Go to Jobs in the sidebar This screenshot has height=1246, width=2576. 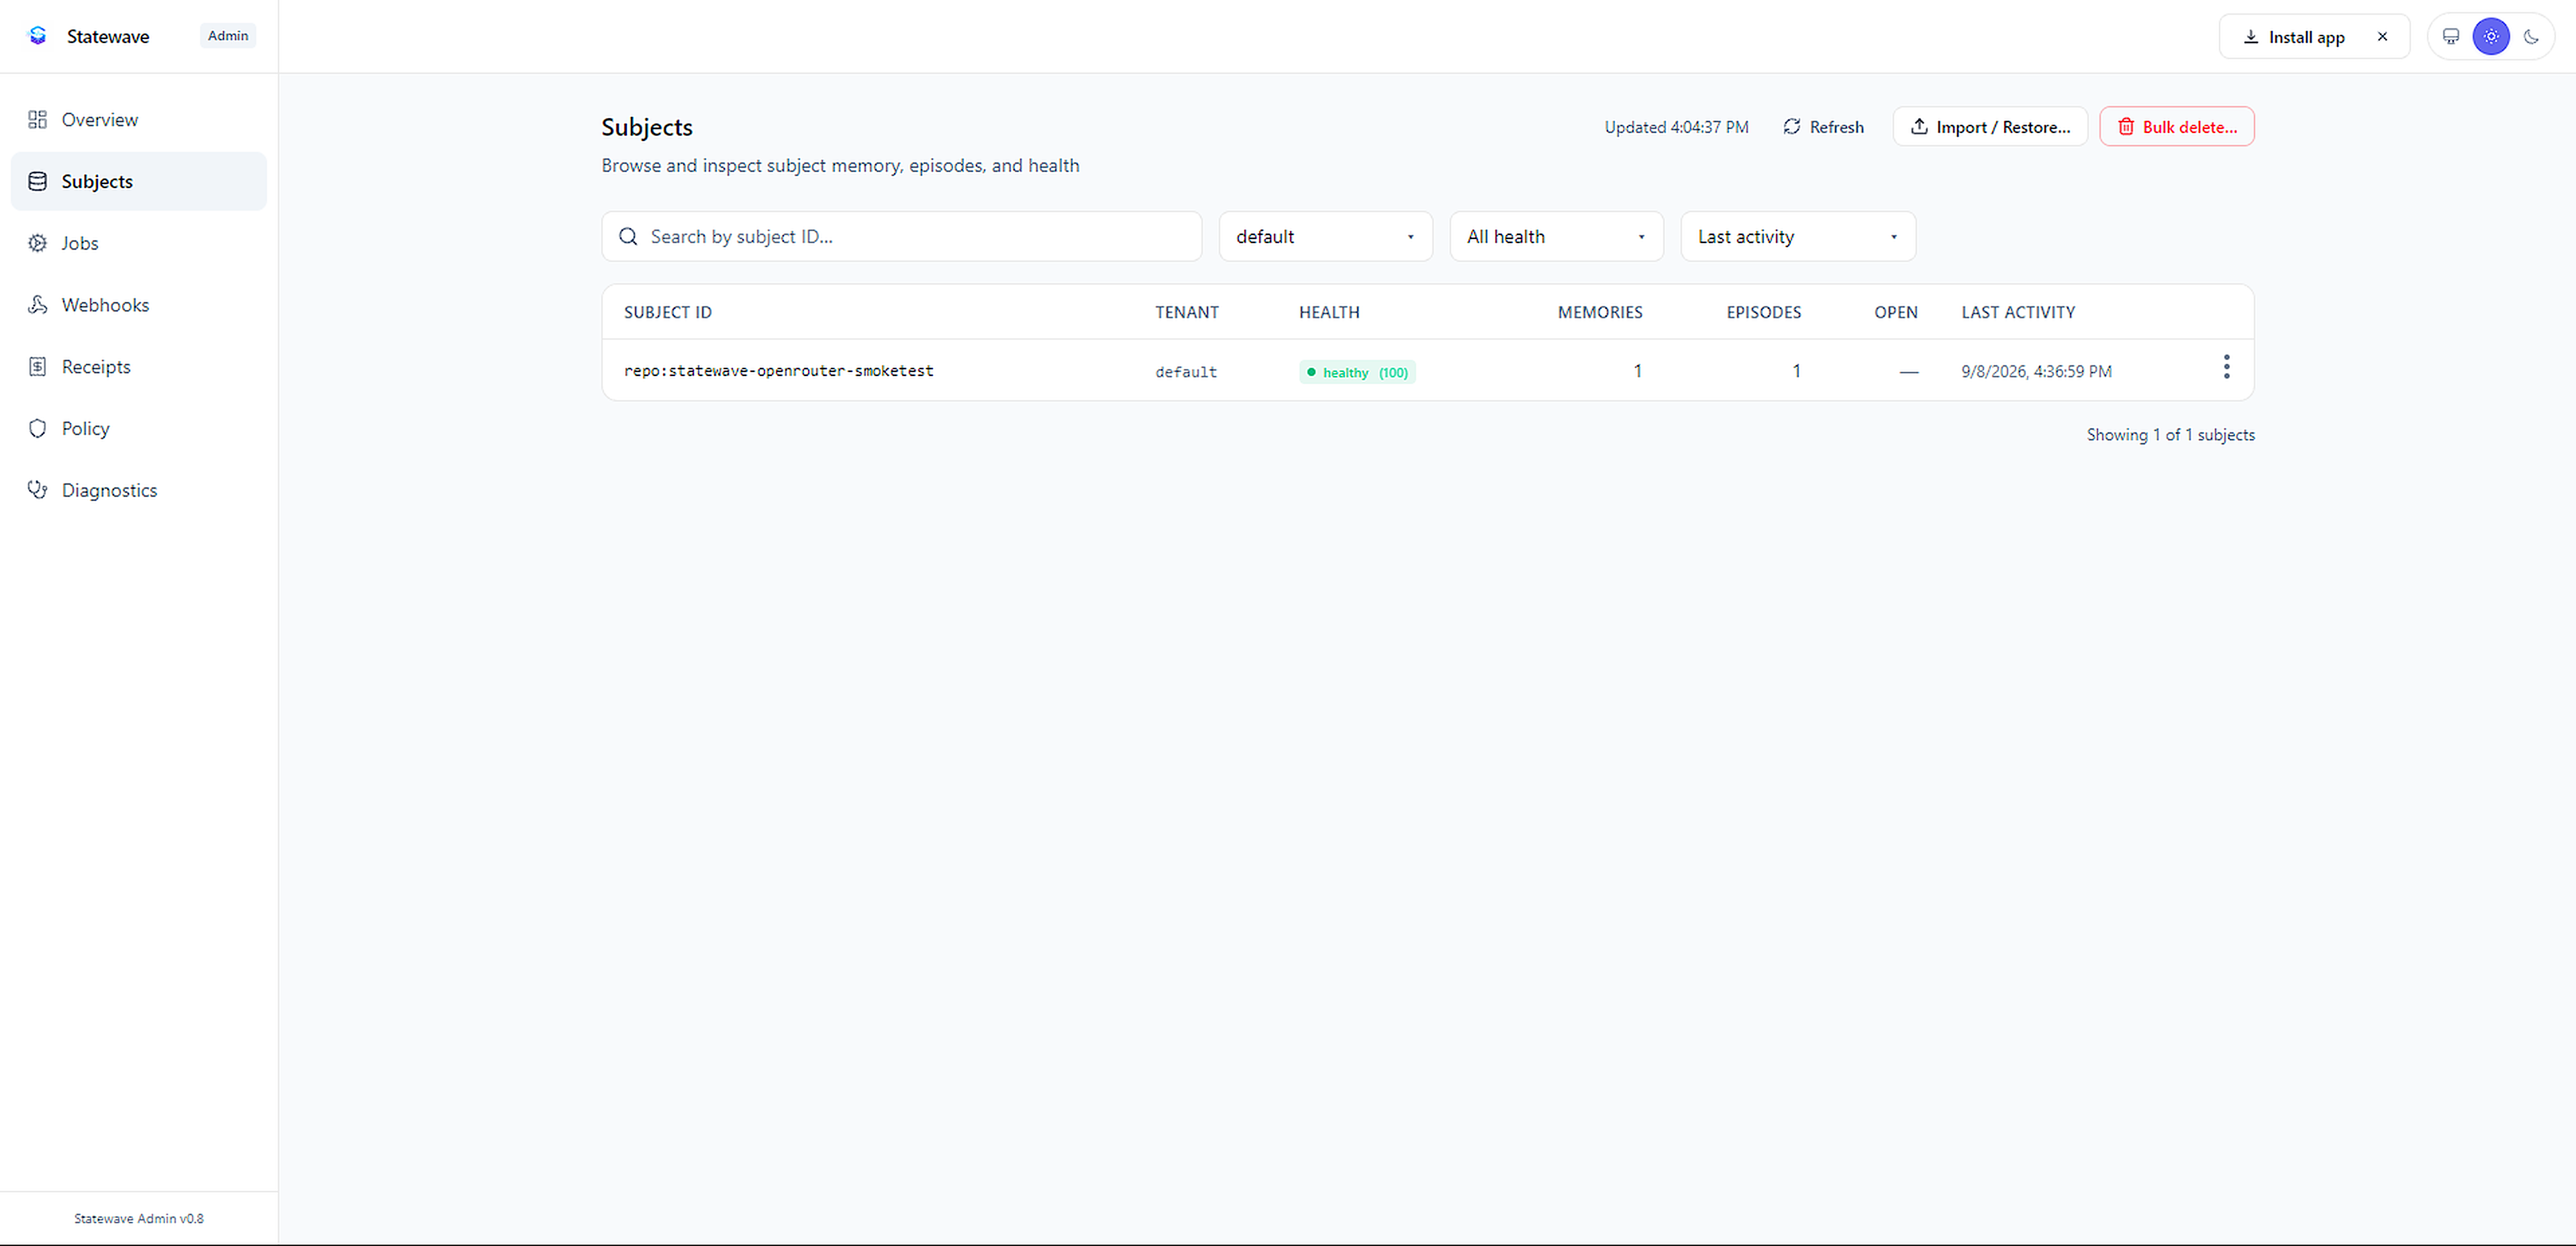click(x=139, y=243)
